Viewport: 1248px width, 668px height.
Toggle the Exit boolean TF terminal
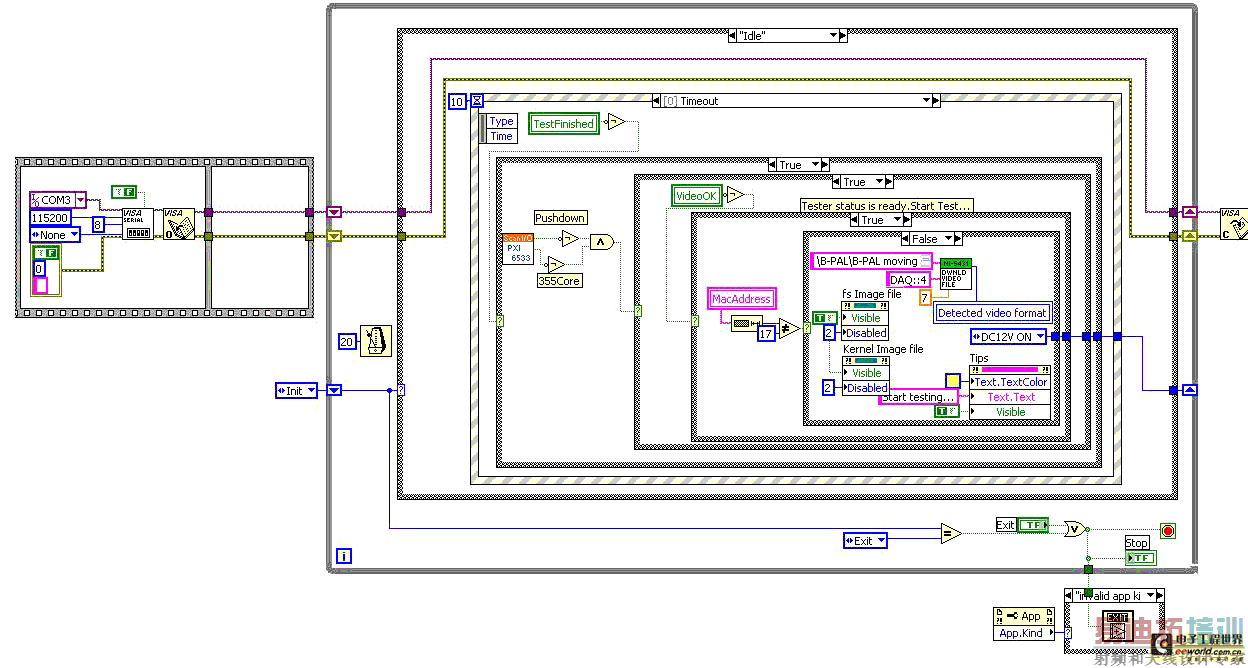(x=1034, y=525)
